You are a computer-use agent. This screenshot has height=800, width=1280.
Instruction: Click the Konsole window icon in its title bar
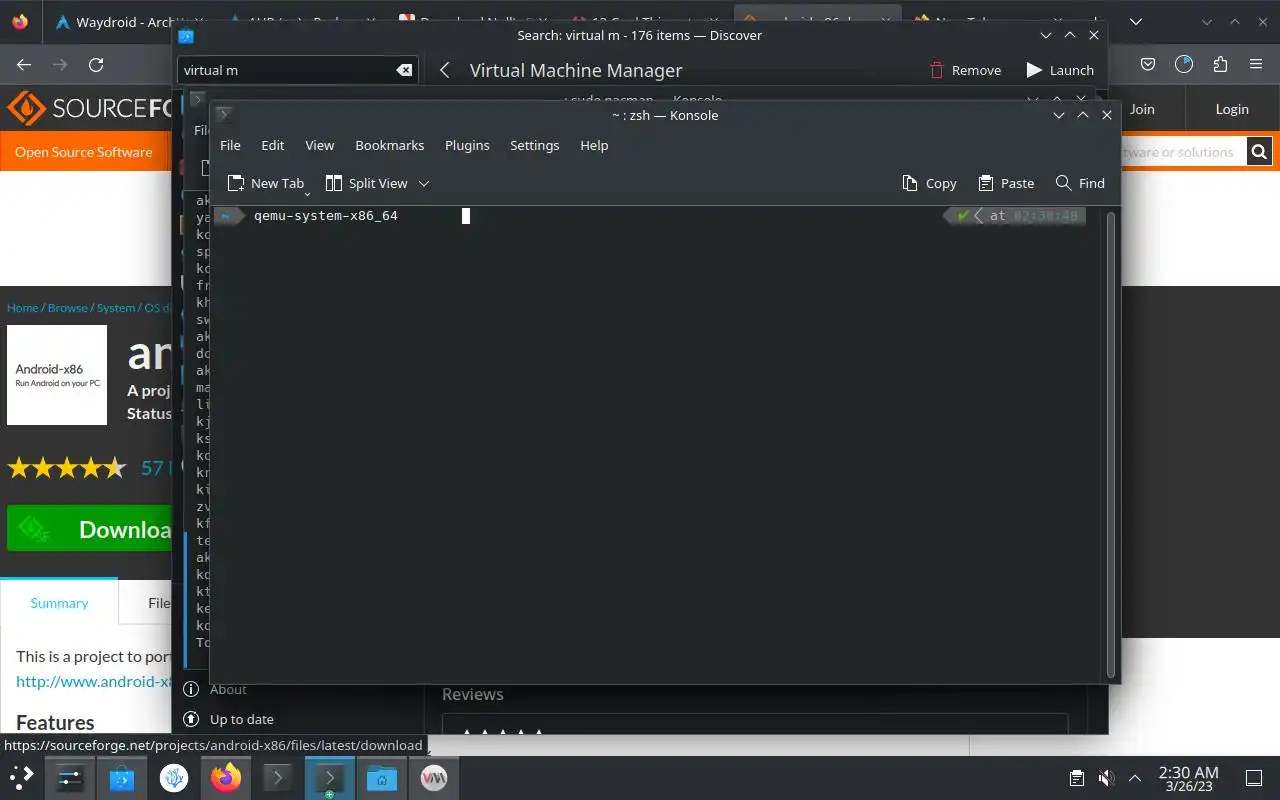tap(224, 115)
